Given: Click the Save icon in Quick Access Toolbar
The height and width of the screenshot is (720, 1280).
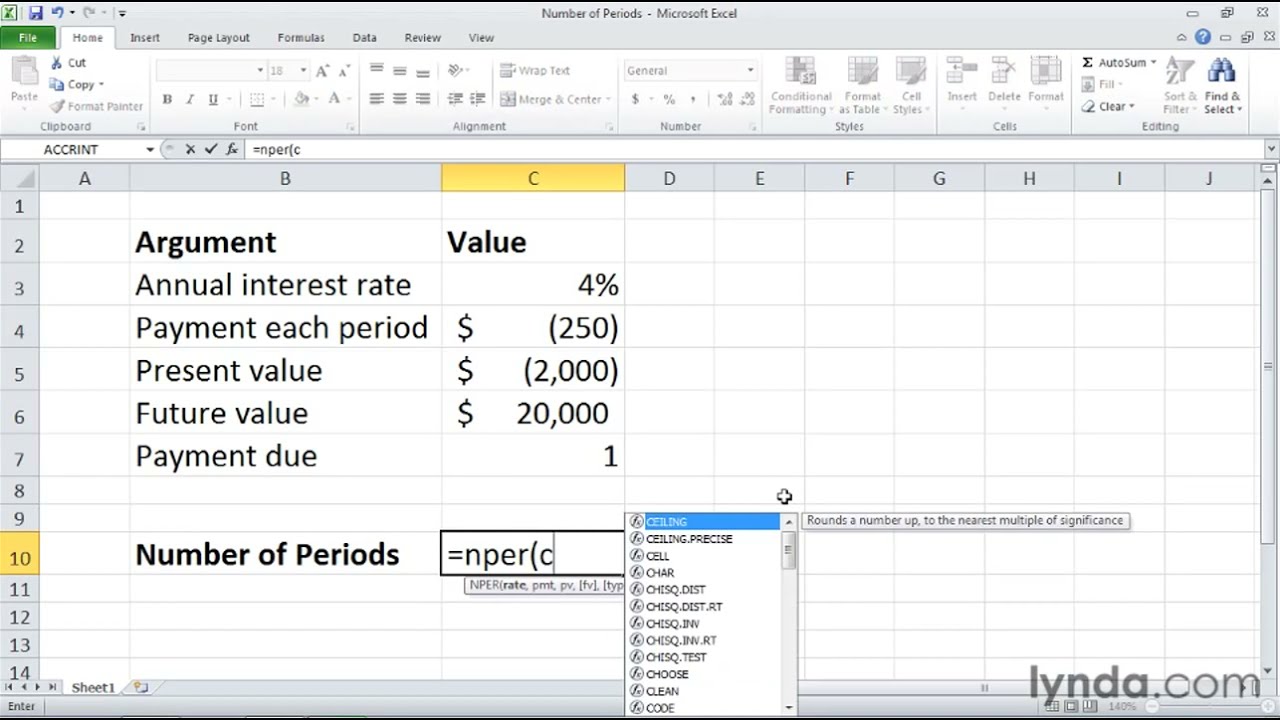Looking at the screenshot, I should point(36,13).
